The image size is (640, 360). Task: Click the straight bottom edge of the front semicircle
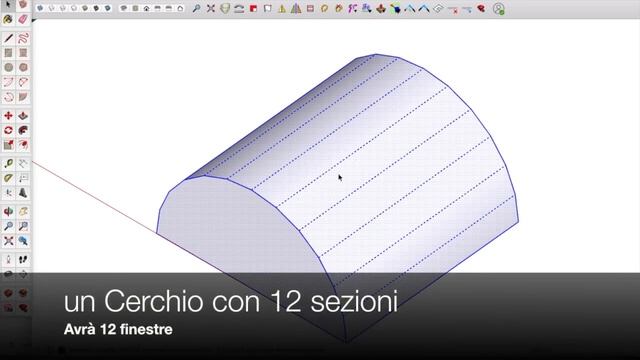coord(251,288)
